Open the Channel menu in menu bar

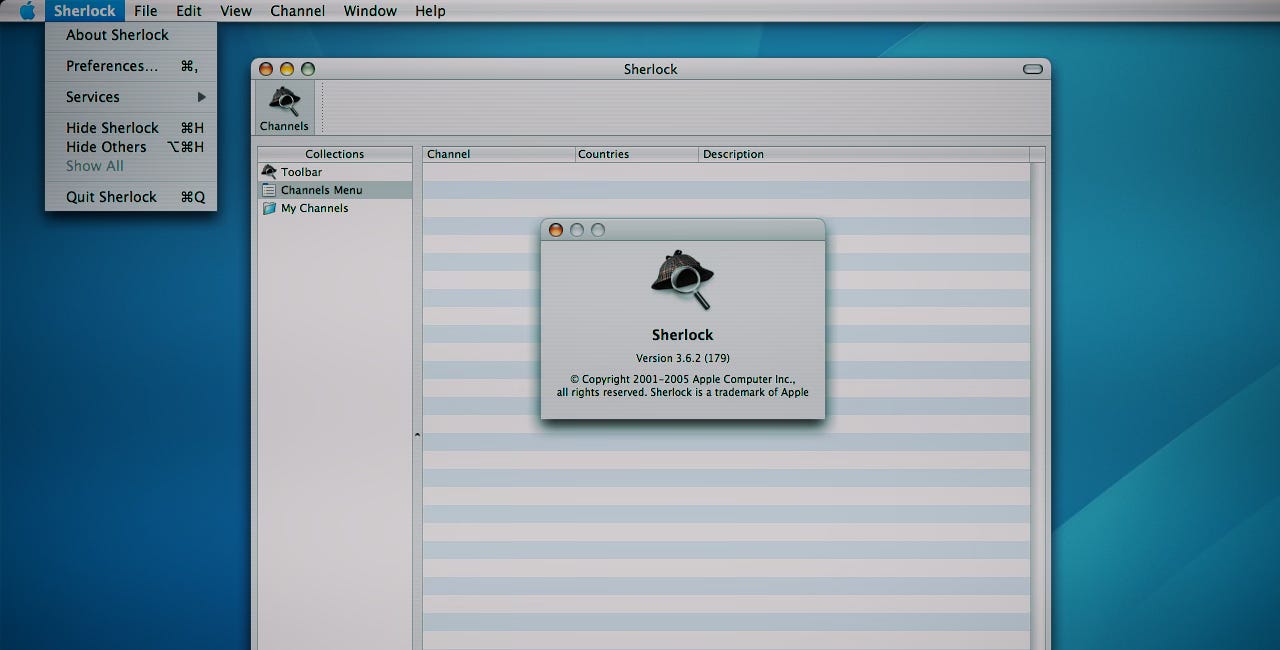point(297,11)
